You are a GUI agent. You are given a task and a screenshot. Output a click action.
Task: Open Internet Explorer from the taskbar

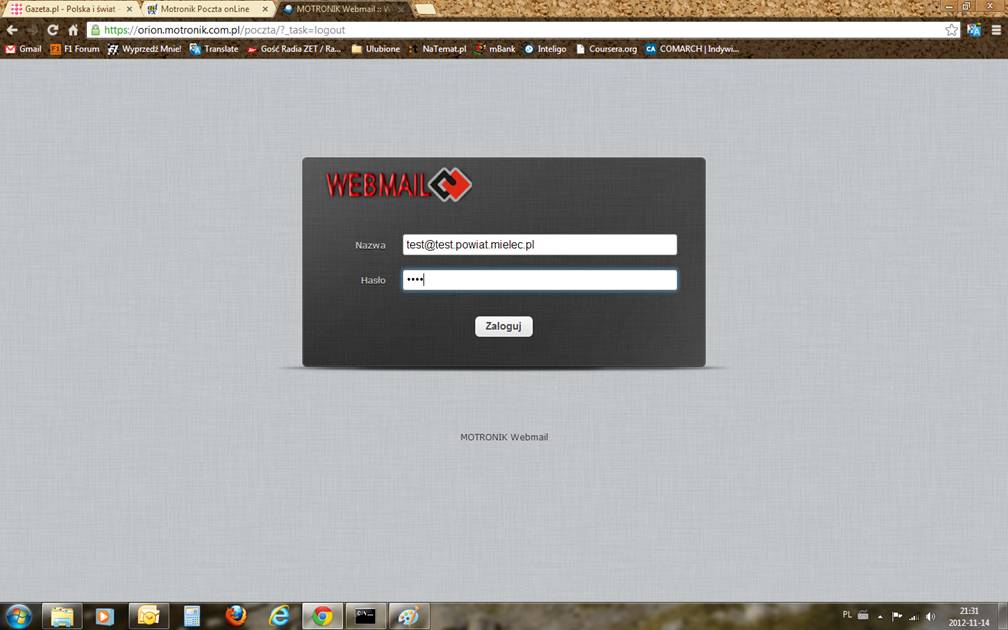click(279, 616)
